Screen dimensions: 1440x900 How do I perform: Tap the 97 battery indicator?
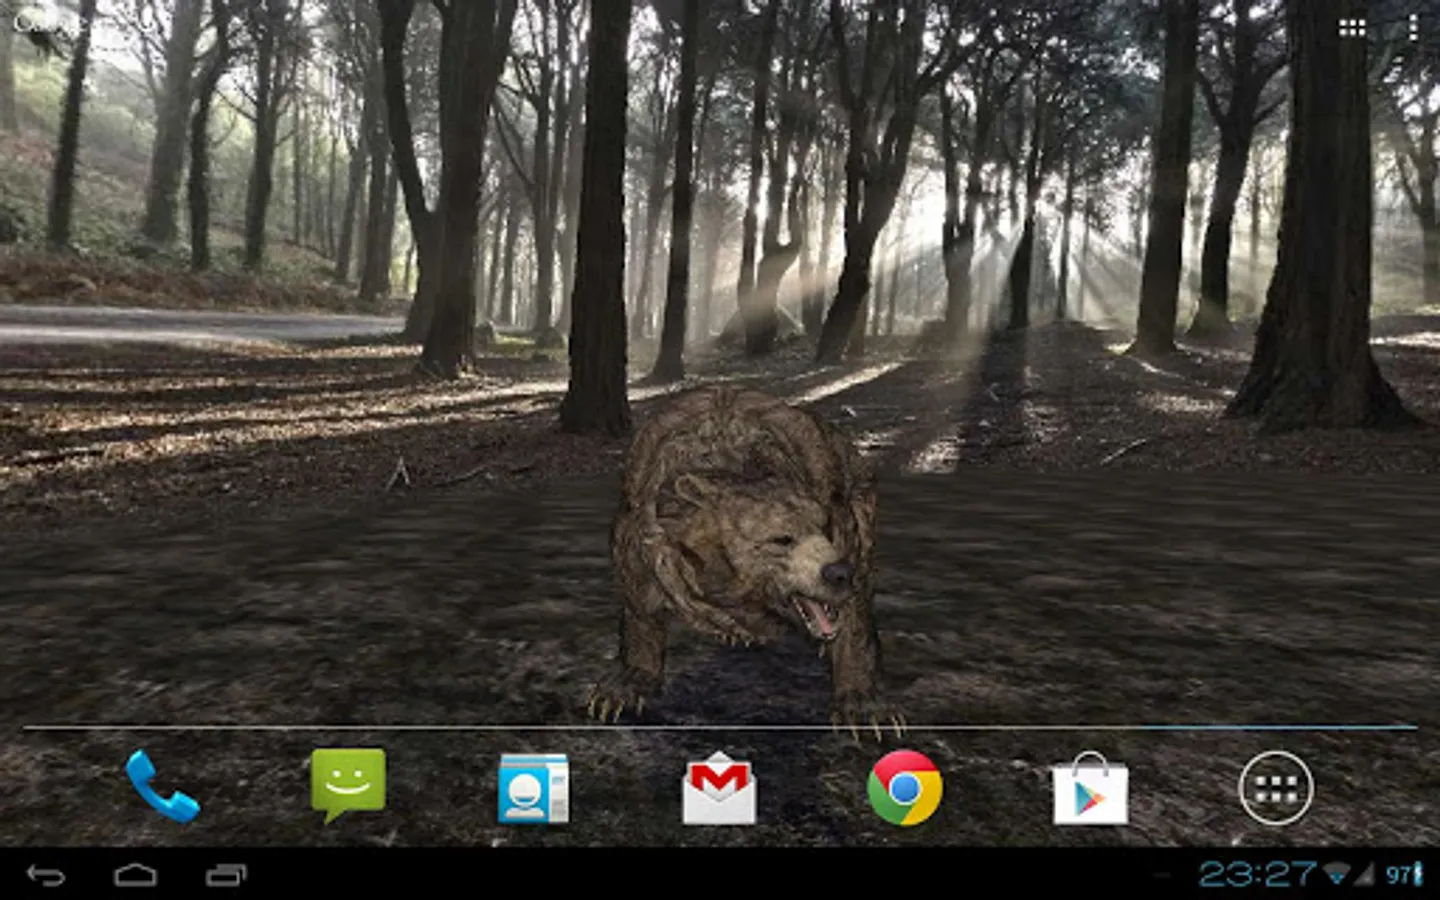pos(1403,875)
